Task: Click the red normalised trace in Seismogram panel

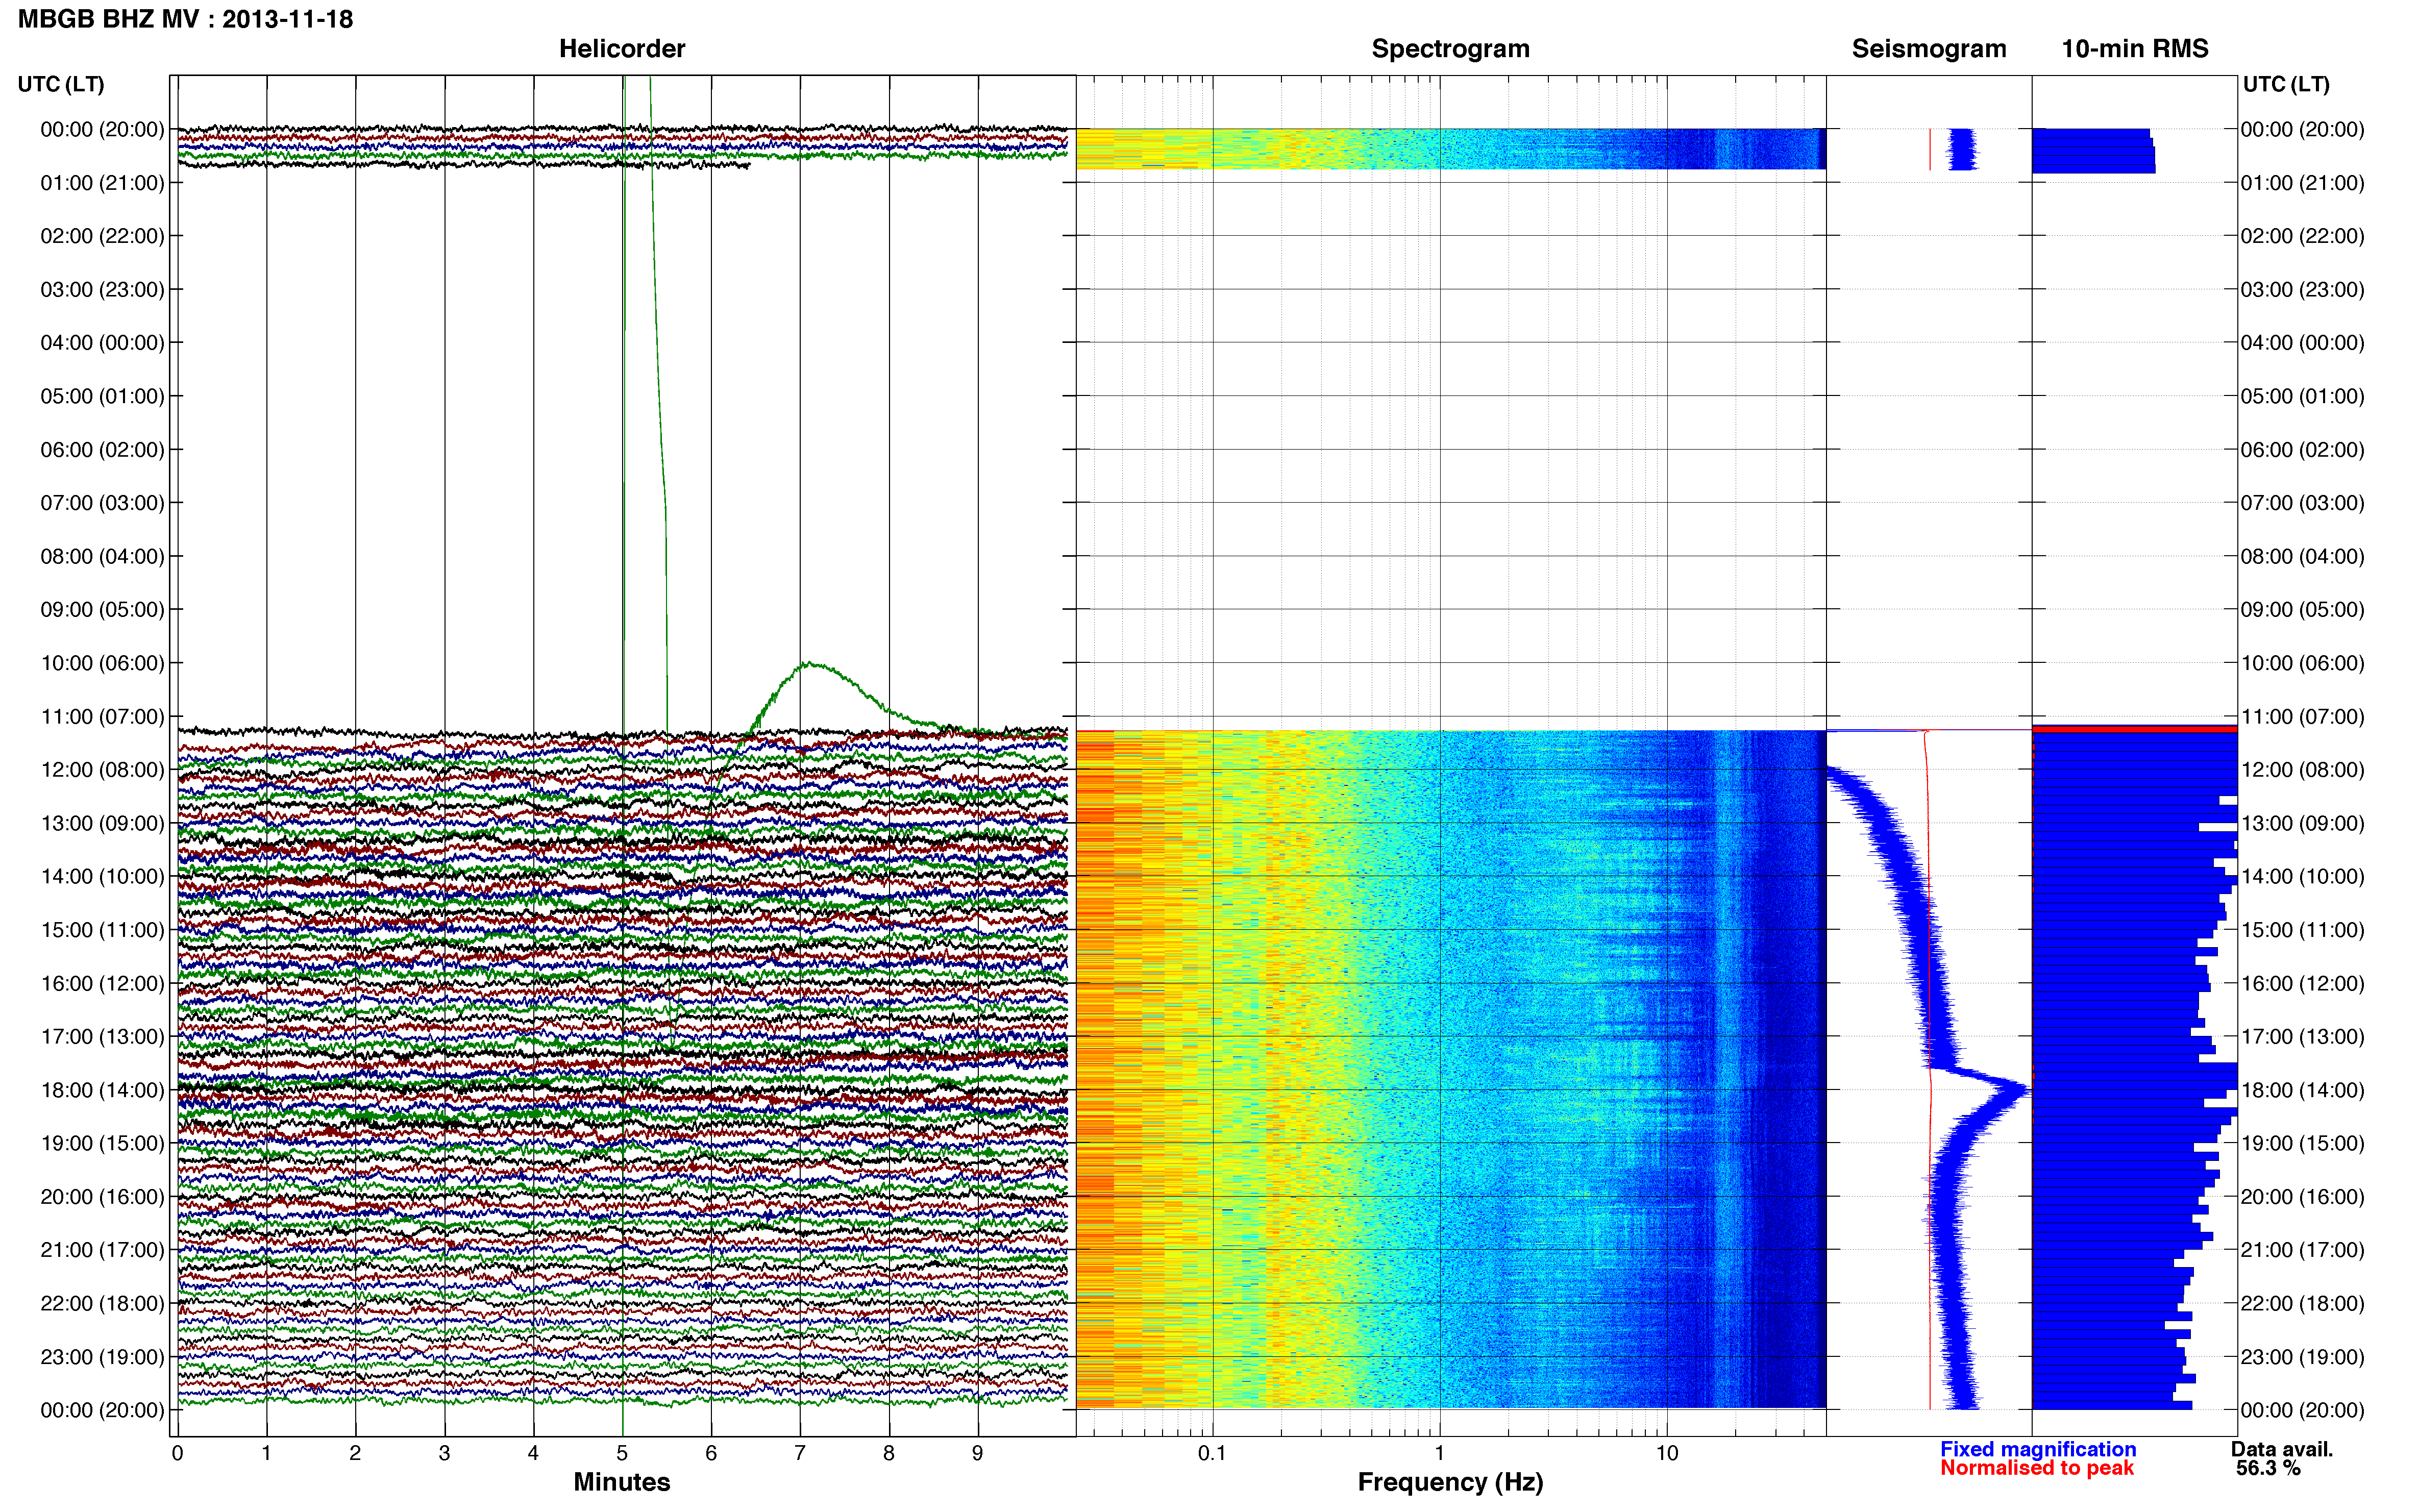Action: (1929, 1070)
